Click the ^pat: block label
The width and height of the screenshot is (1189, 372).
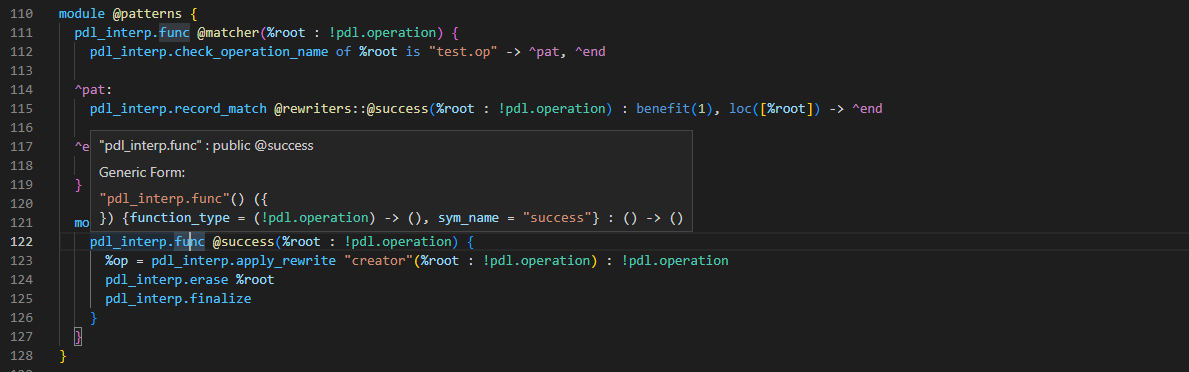93,89
